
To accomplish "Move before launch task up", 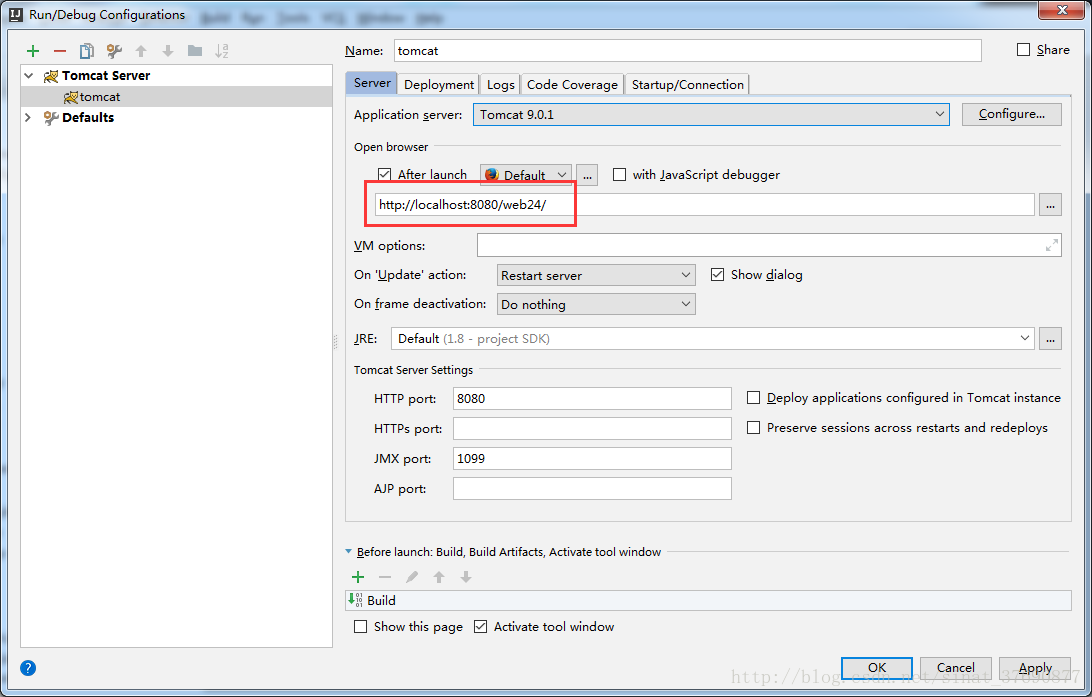I will coord(439,577).
